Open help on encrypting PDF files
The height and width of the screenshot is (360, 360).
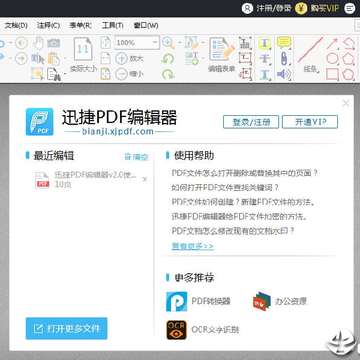(x=239, y=217)
